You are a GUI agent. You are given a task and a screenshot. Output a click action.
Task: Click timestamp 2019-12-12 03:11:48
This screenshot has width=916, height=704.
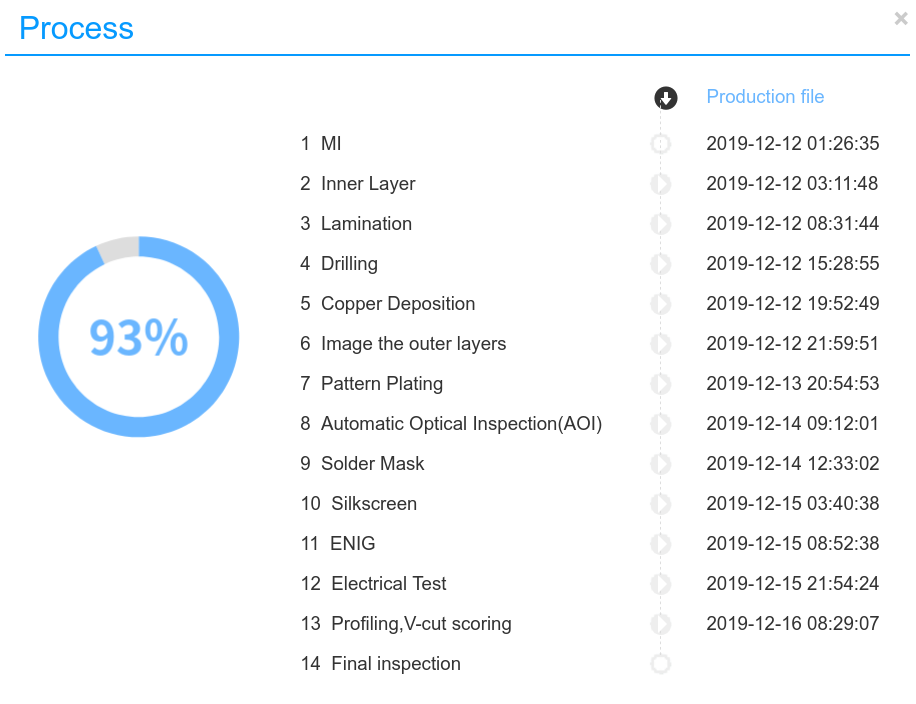(793, 183)
